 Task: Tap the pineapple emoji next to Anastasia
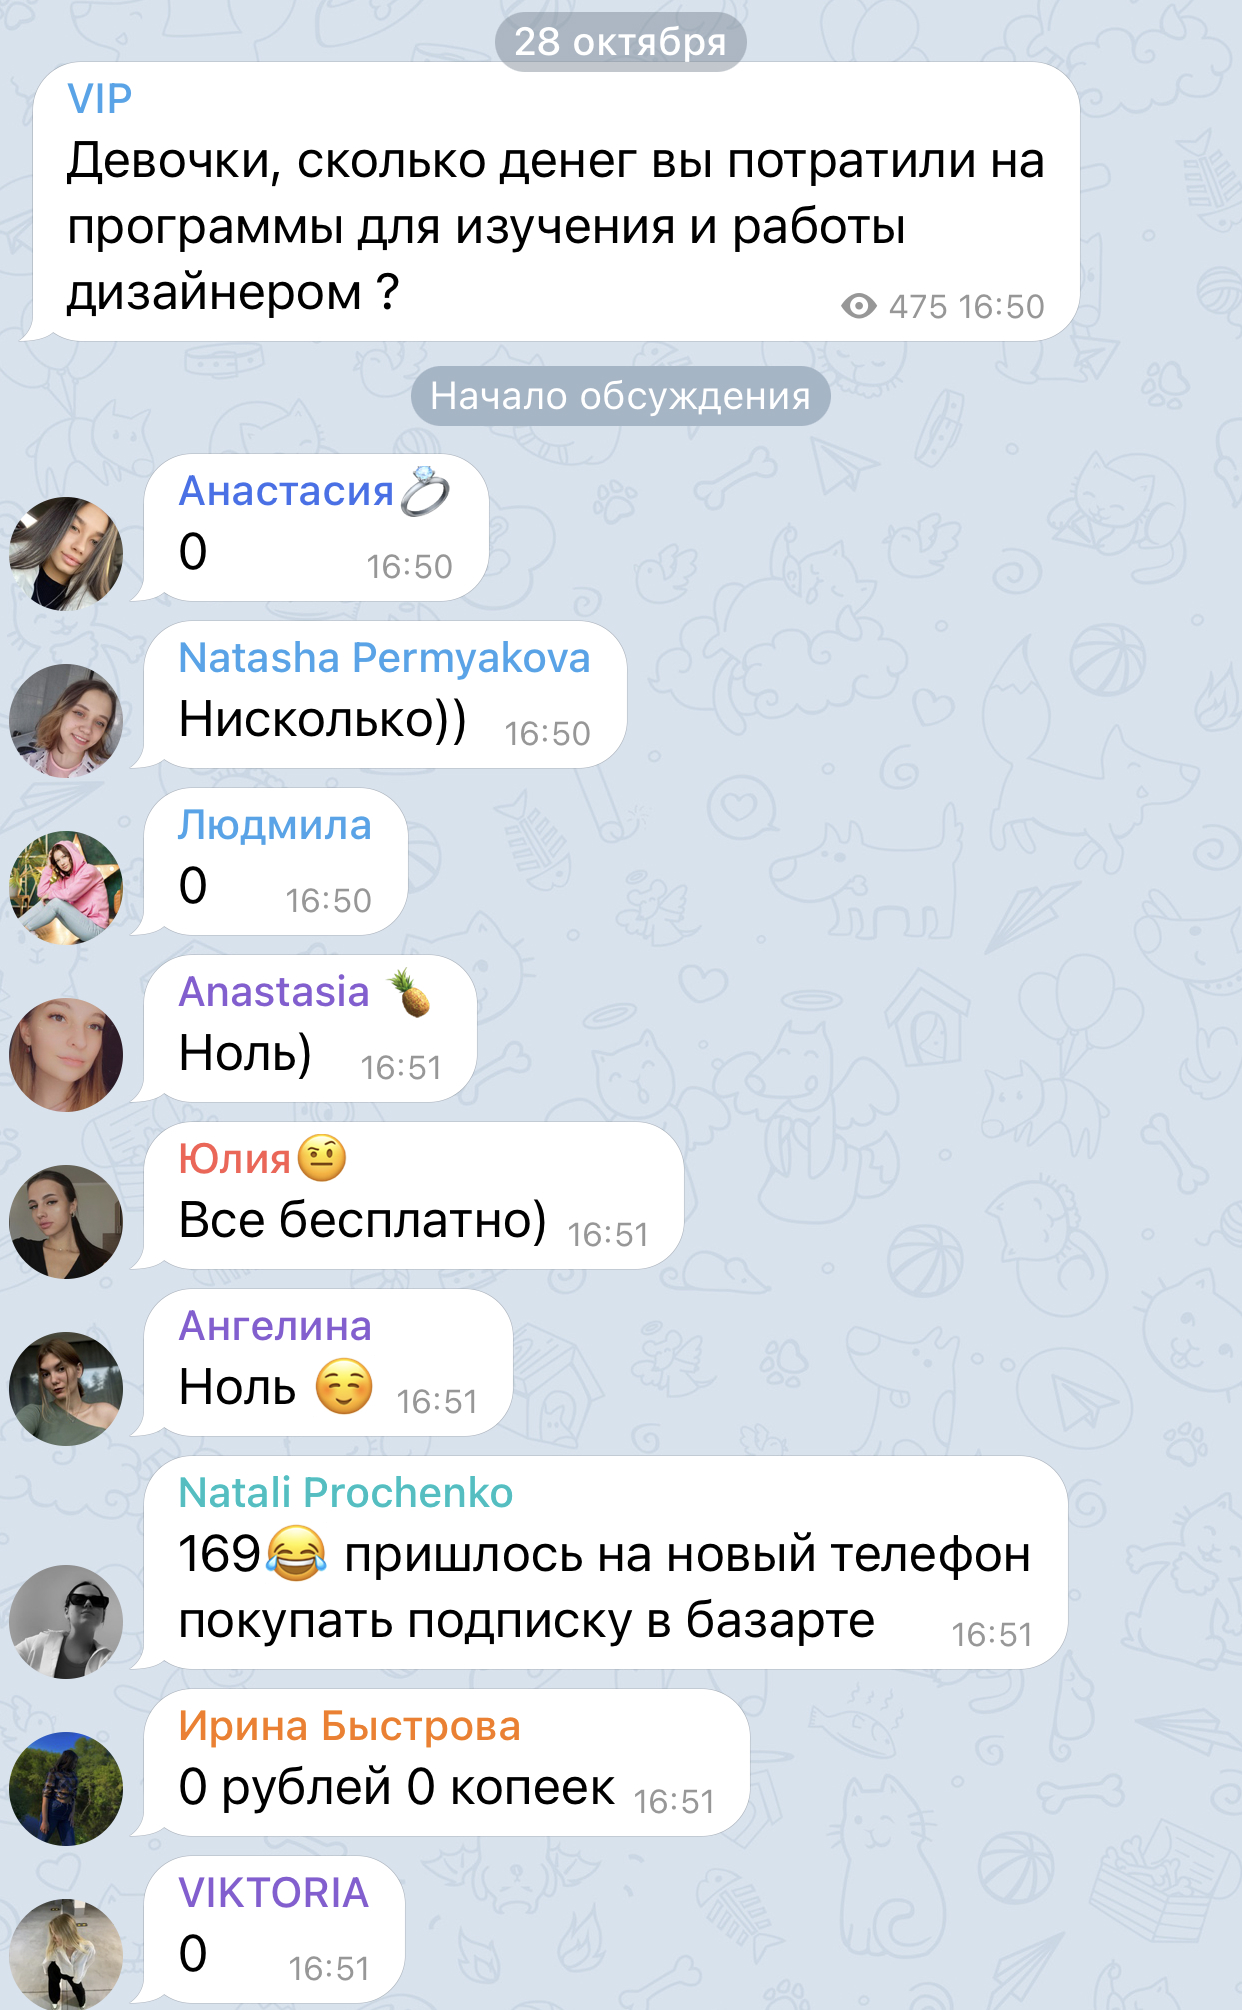click(x=410, y=992)
